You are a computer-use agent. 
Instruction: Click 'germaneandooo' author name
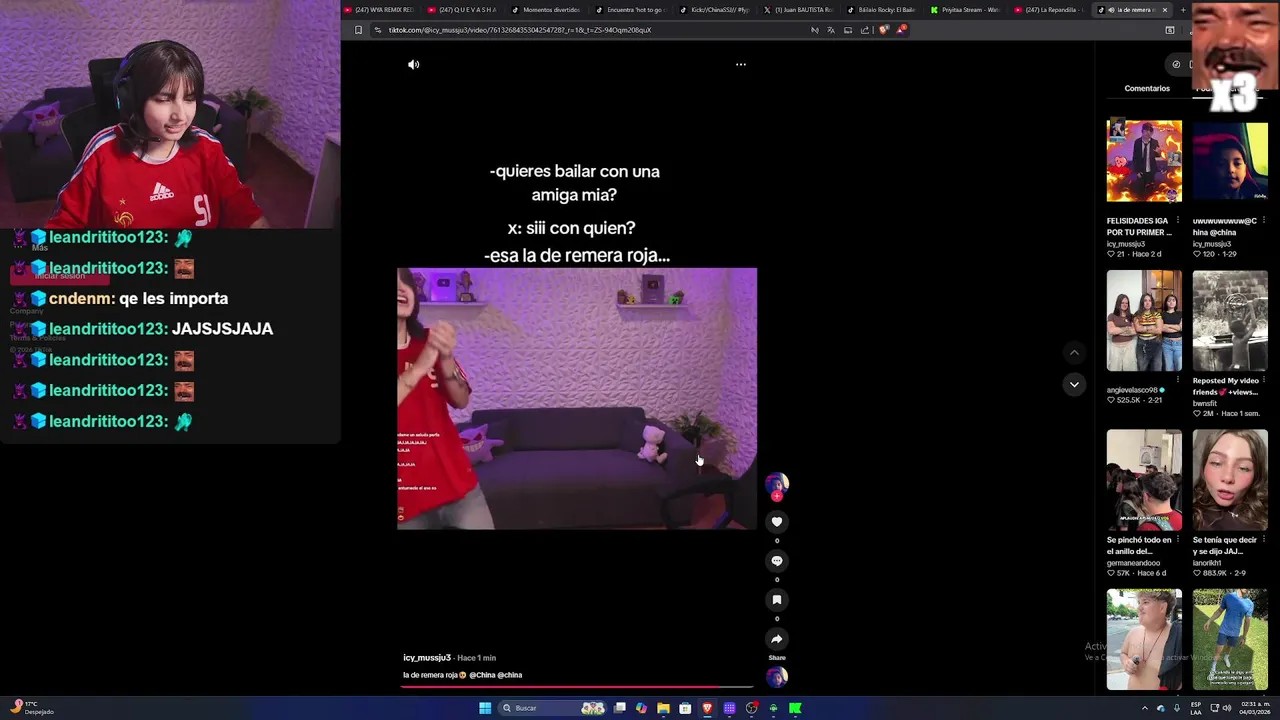(1133, 563)
